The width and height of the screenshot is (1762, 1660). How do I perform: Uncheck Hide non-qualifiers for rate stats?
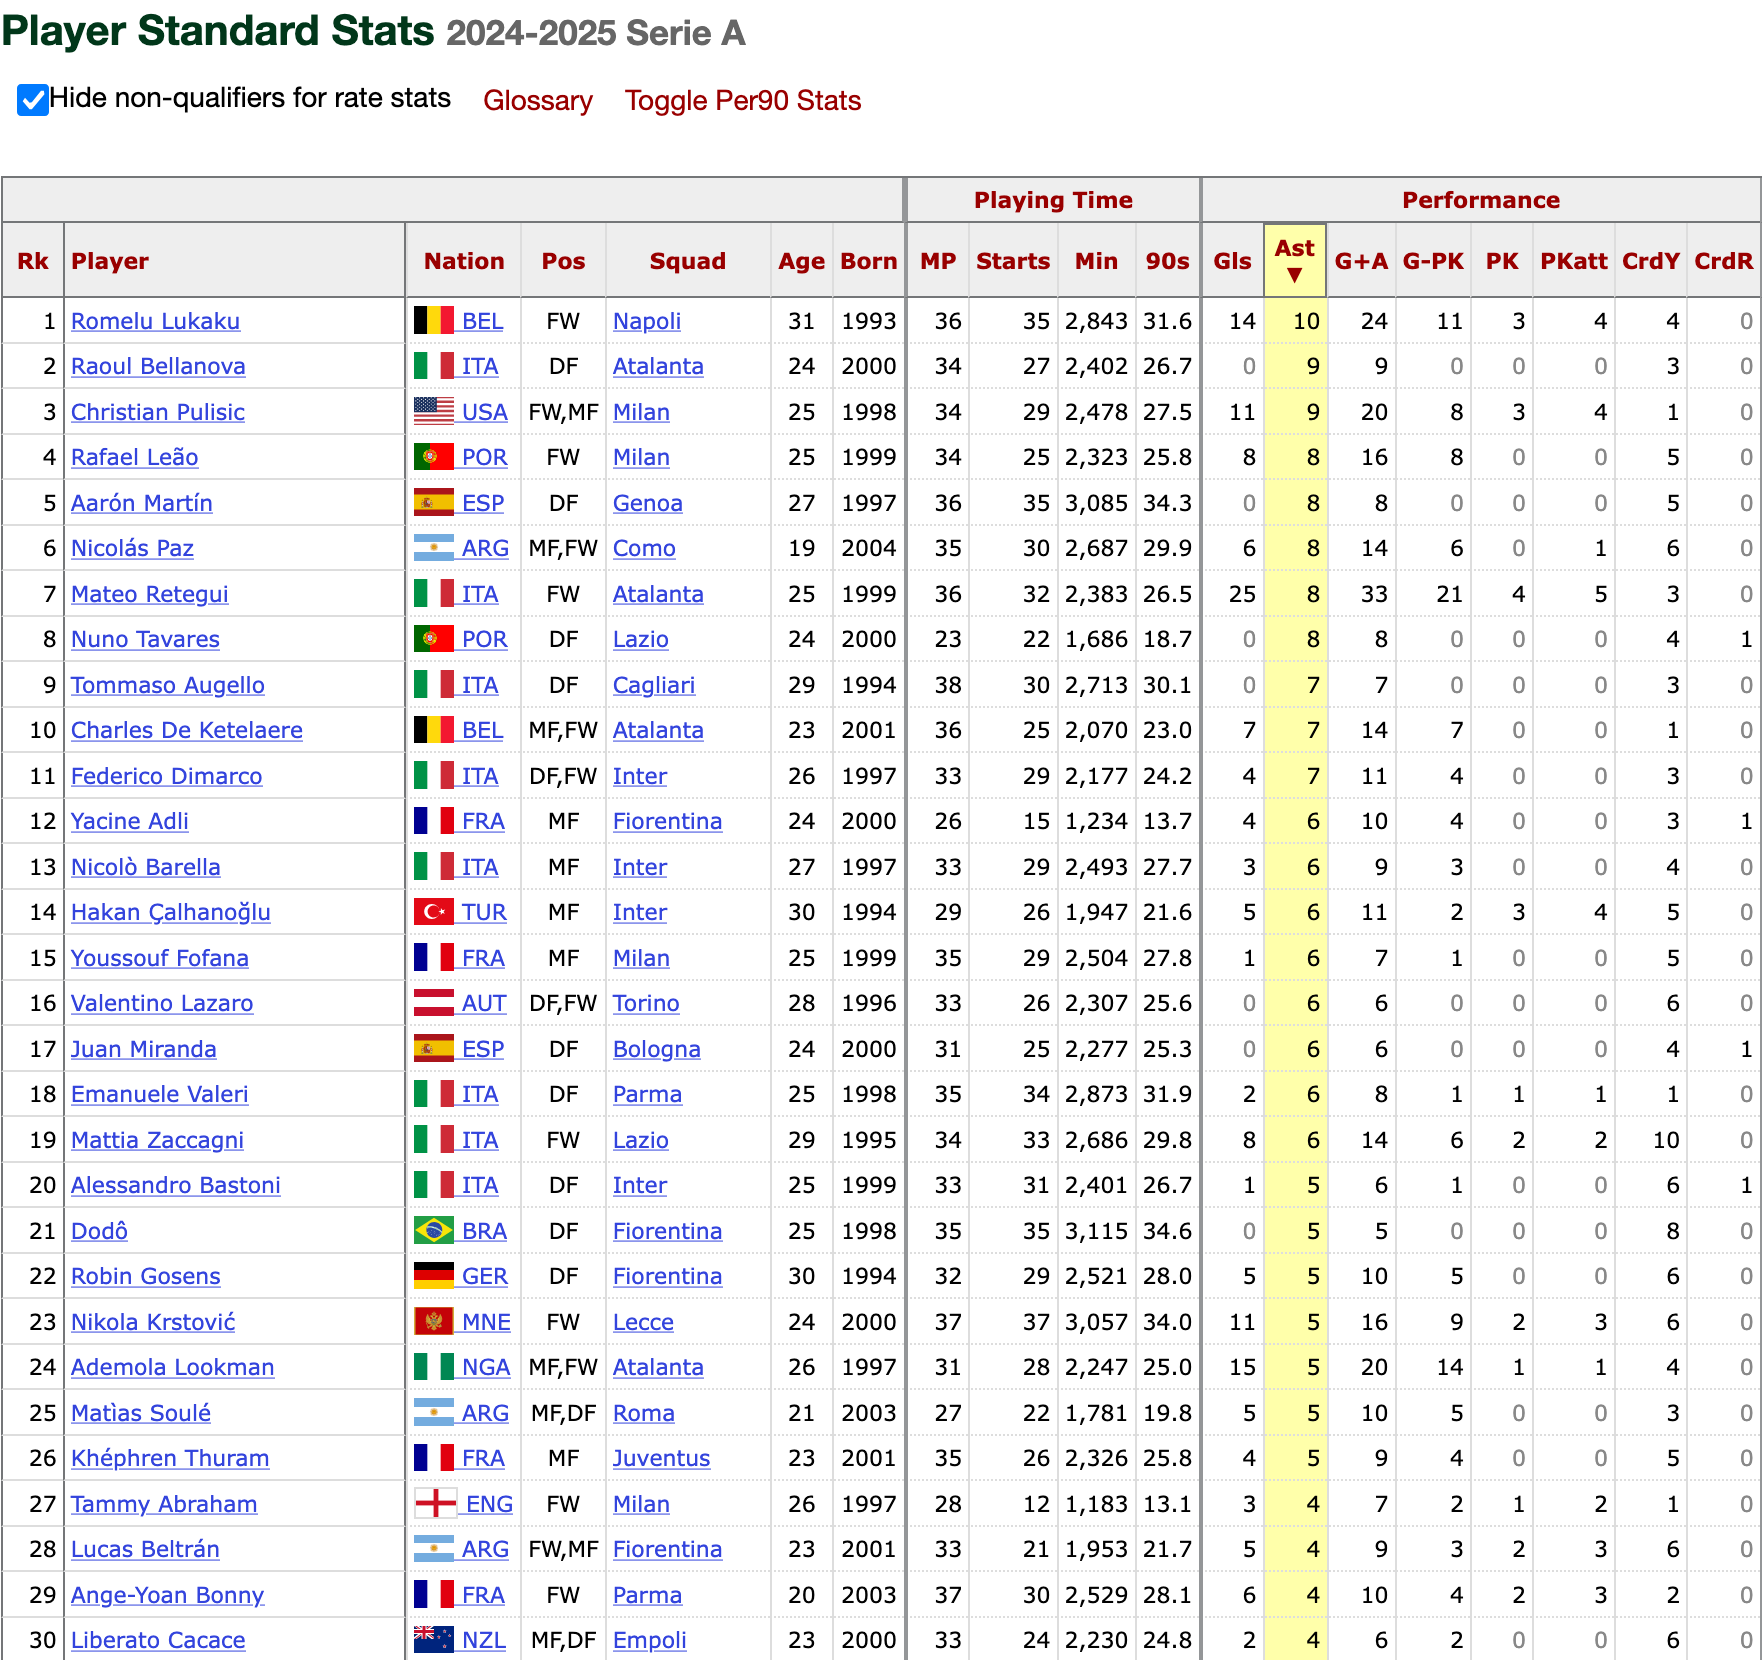click(33, 100)
